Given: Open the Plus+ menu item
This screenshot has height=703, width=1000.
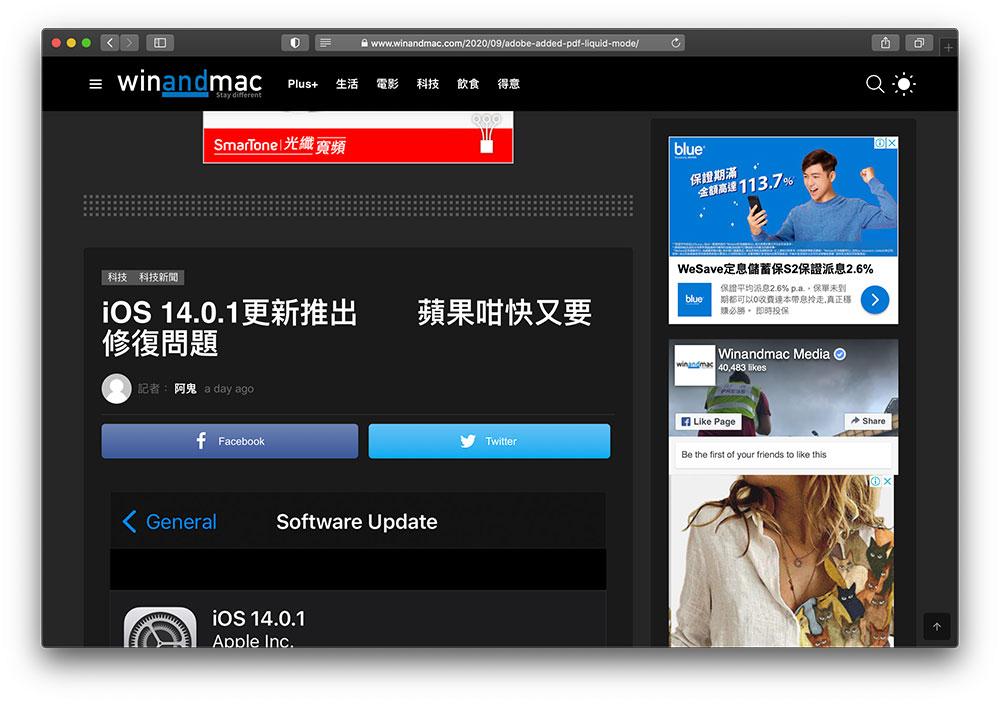Looking at the screenshot, I should pyautogui.click(x=302, y=84).
